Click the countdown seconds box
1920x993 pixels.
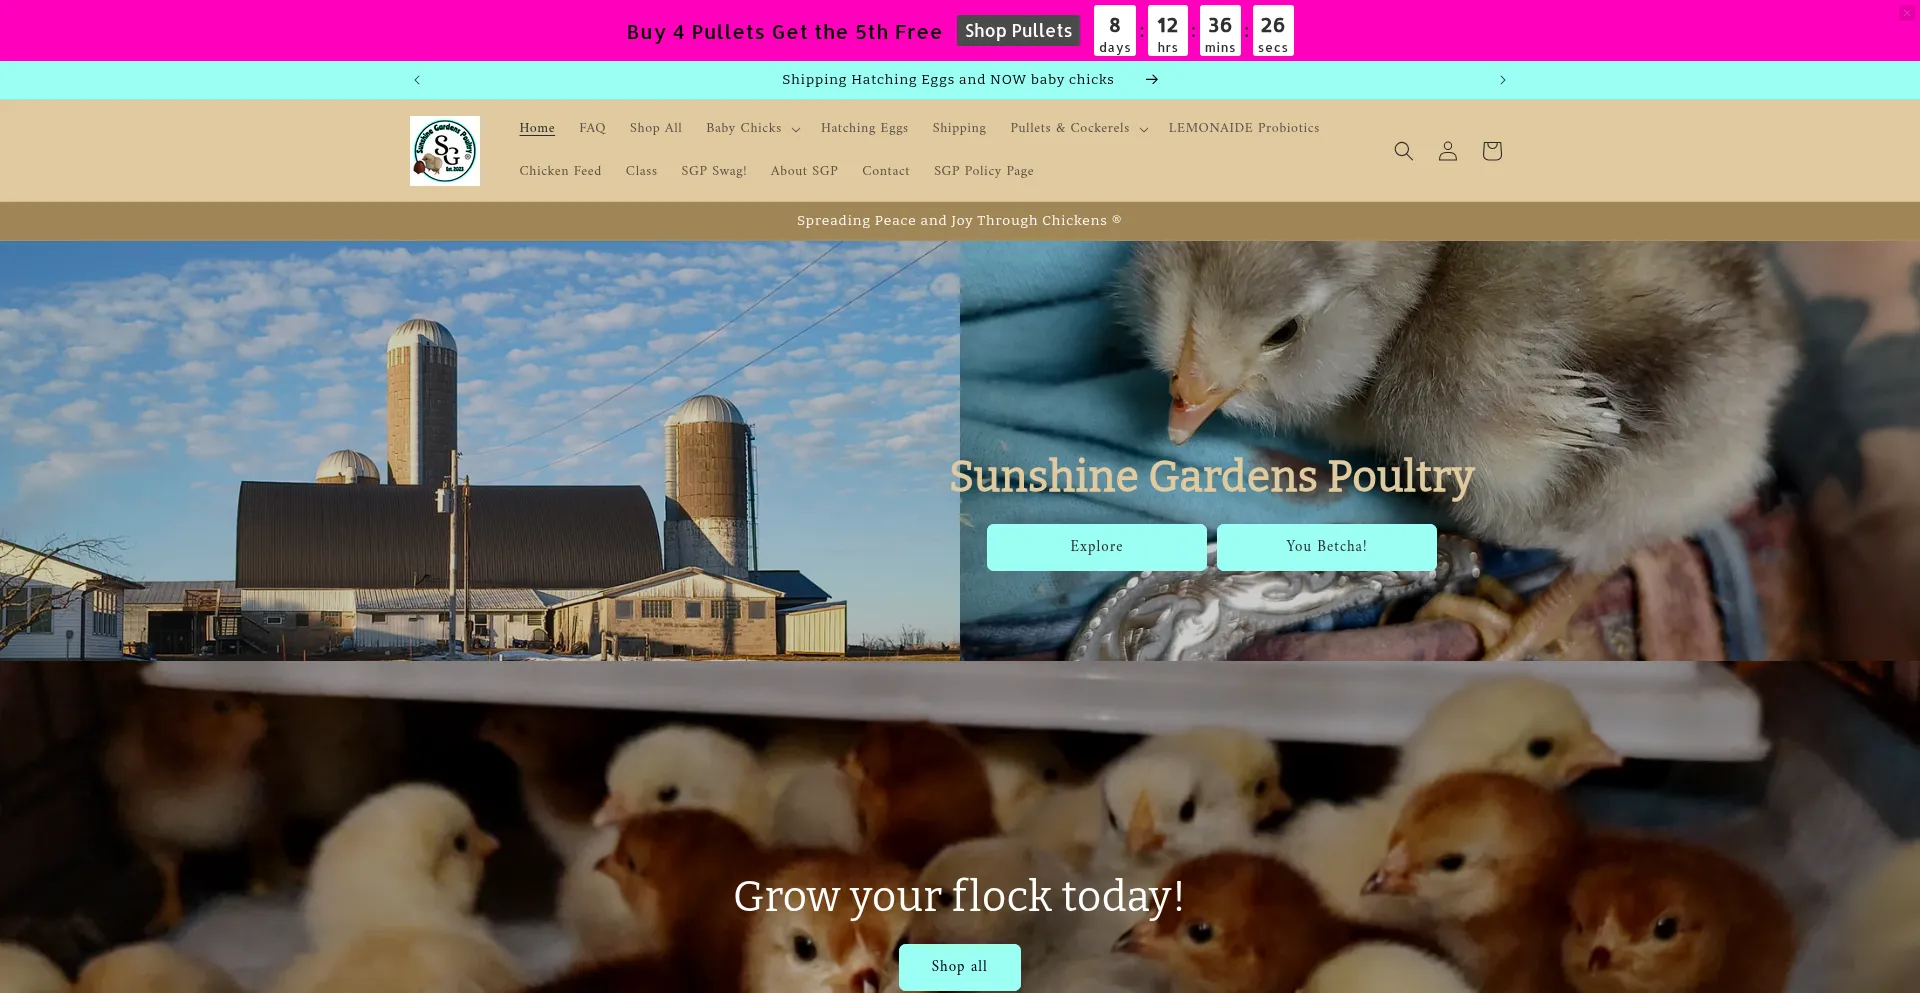tap(1273, 31)
